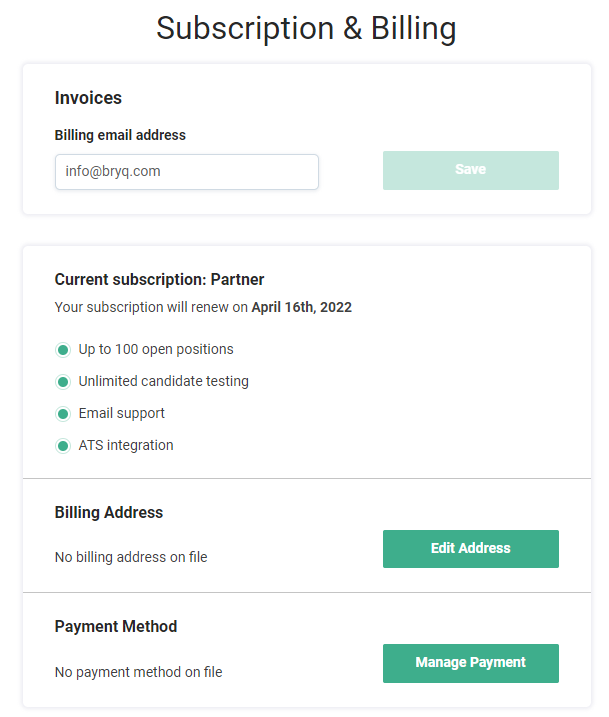Click green bullet beside Up to 100 open positions
The width and height of the screenshot is (609, 717).
pos(62,350)
